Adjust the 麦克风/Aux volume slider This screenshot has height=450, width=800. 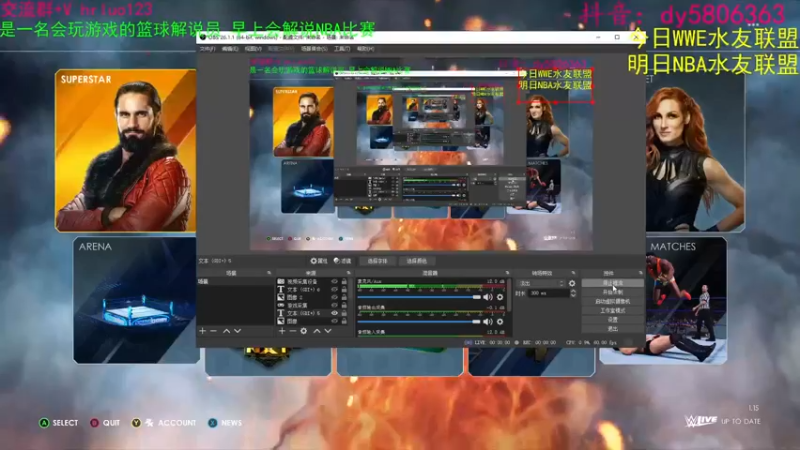pyautogui.click(x=419, y=297)
